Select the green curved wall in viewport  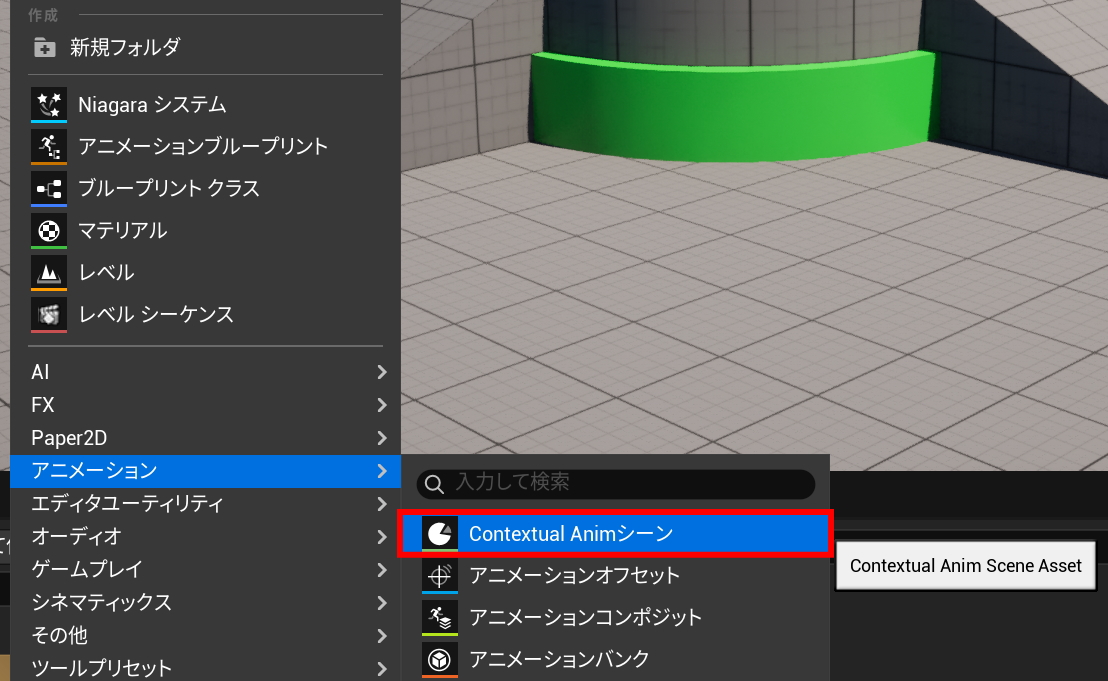point(730,105)
